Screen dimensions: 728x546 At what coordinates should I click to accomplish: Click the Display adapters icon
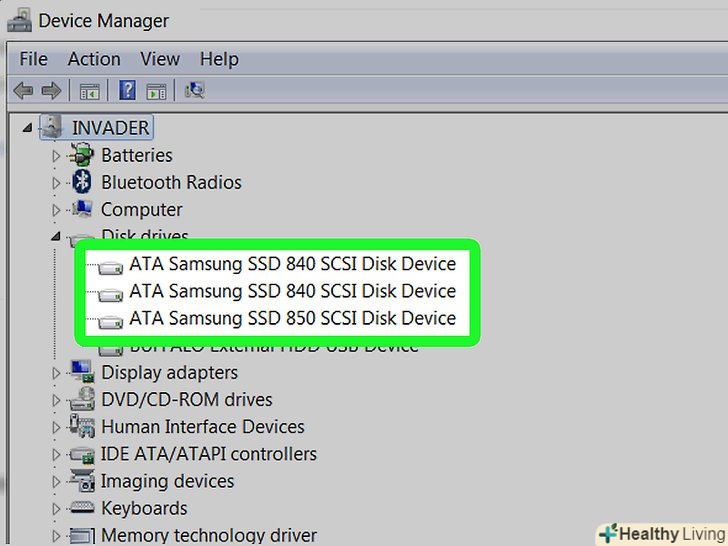tap(82, 371)
